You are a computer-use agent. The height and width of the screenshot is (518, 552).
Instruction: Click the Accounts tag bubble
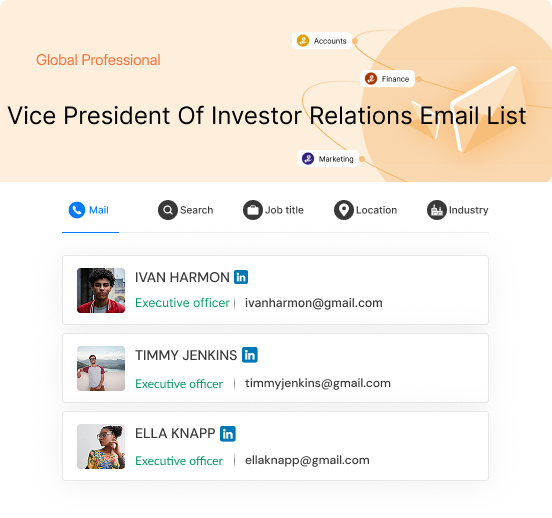point(322,41)
